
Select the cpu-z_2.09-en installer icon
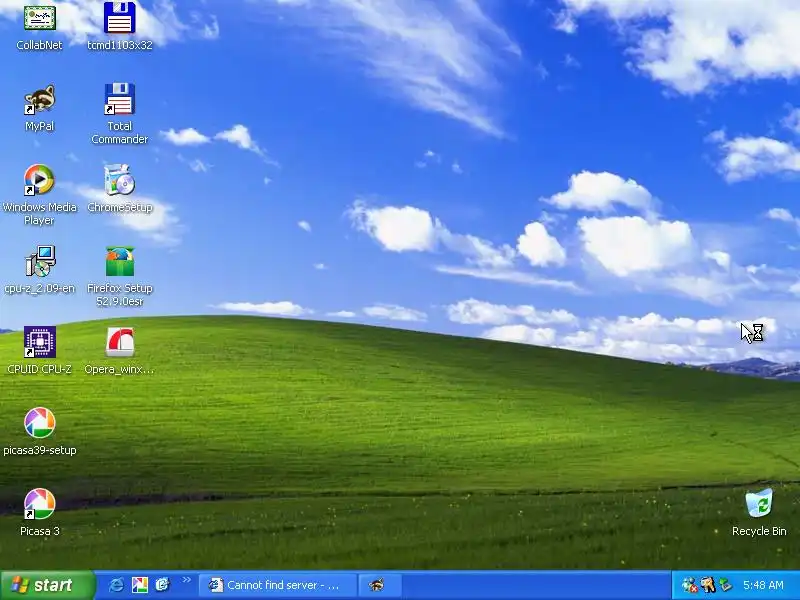click(39, 269)
